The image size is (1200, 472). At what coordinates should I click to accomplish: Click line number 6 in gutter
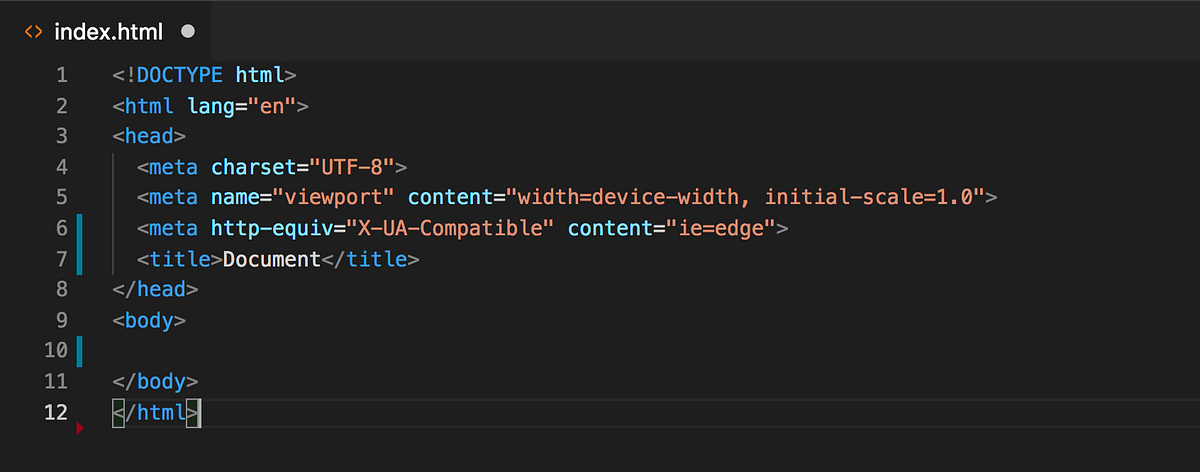62,228
